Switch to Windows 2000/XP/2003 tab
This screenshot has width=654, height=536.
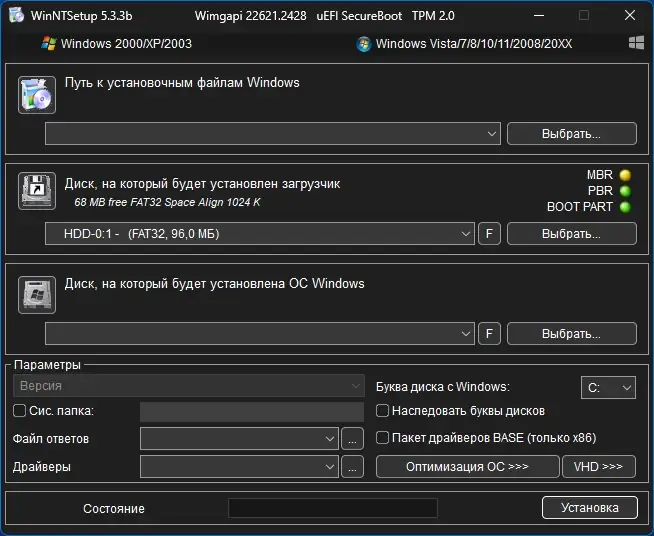point(117,43)
